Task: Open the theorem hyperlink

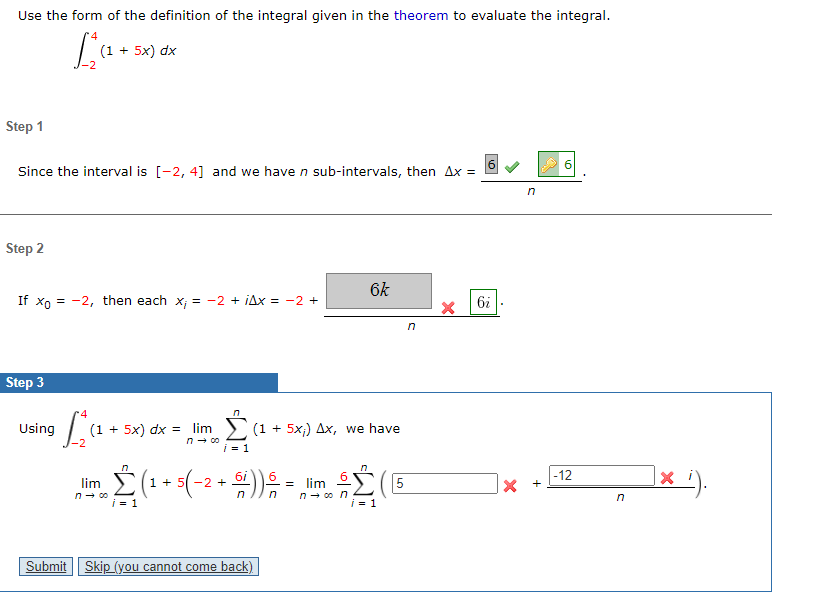Action: pyautogui.click(x=422, y=15)
